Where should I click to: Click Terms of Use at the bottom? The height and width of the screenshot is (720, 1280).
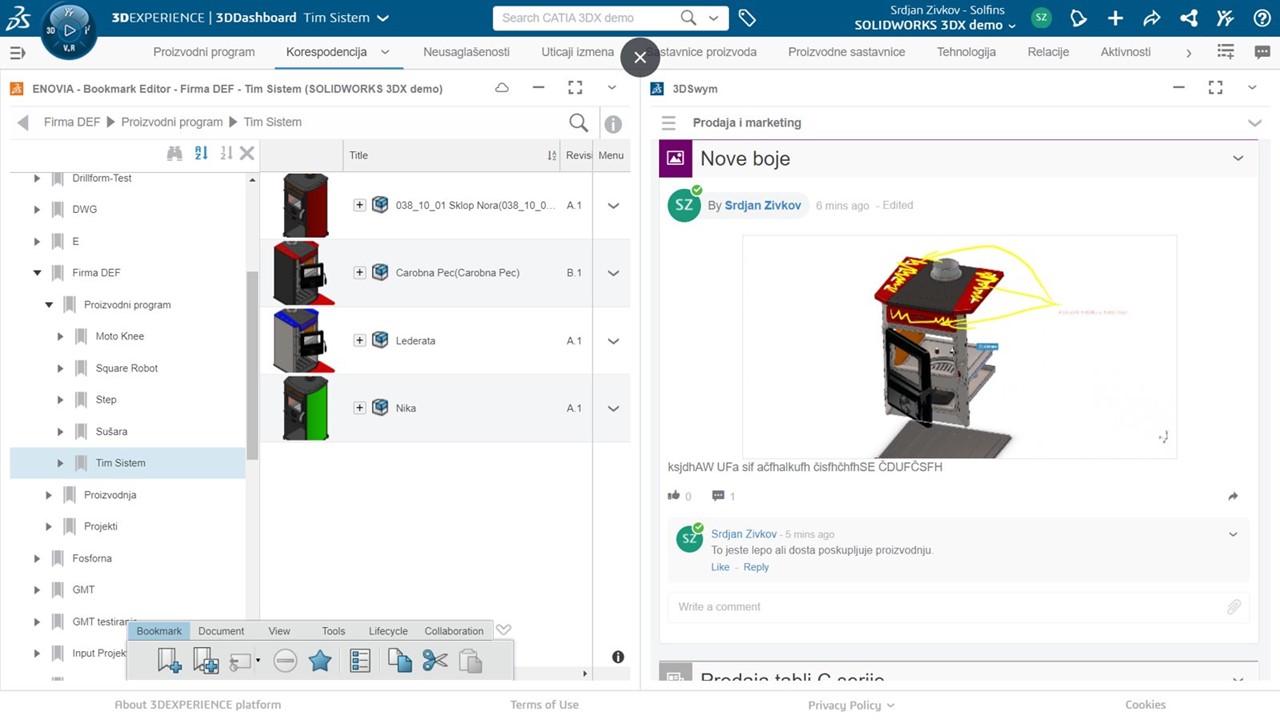pyautogui.click(x=544, y=704)
